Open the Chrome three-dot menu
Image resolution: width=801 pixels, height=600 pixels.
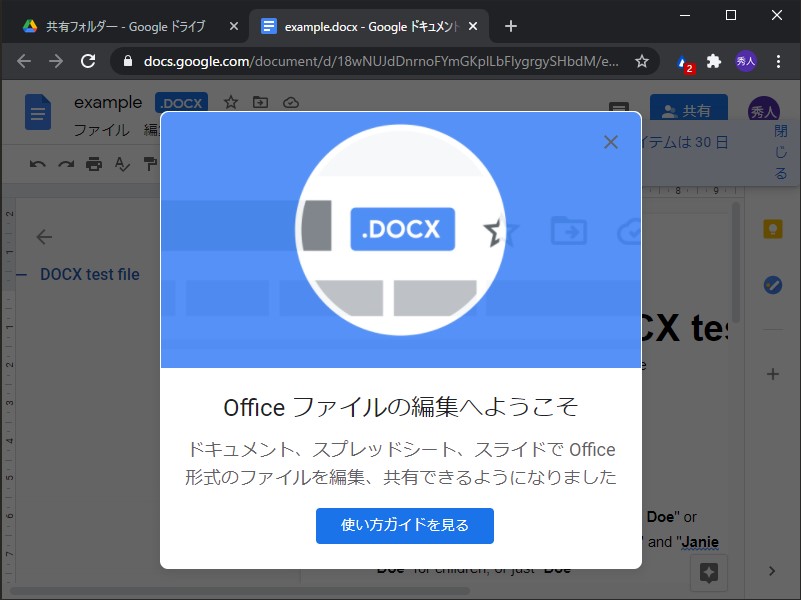click(778, 62)
